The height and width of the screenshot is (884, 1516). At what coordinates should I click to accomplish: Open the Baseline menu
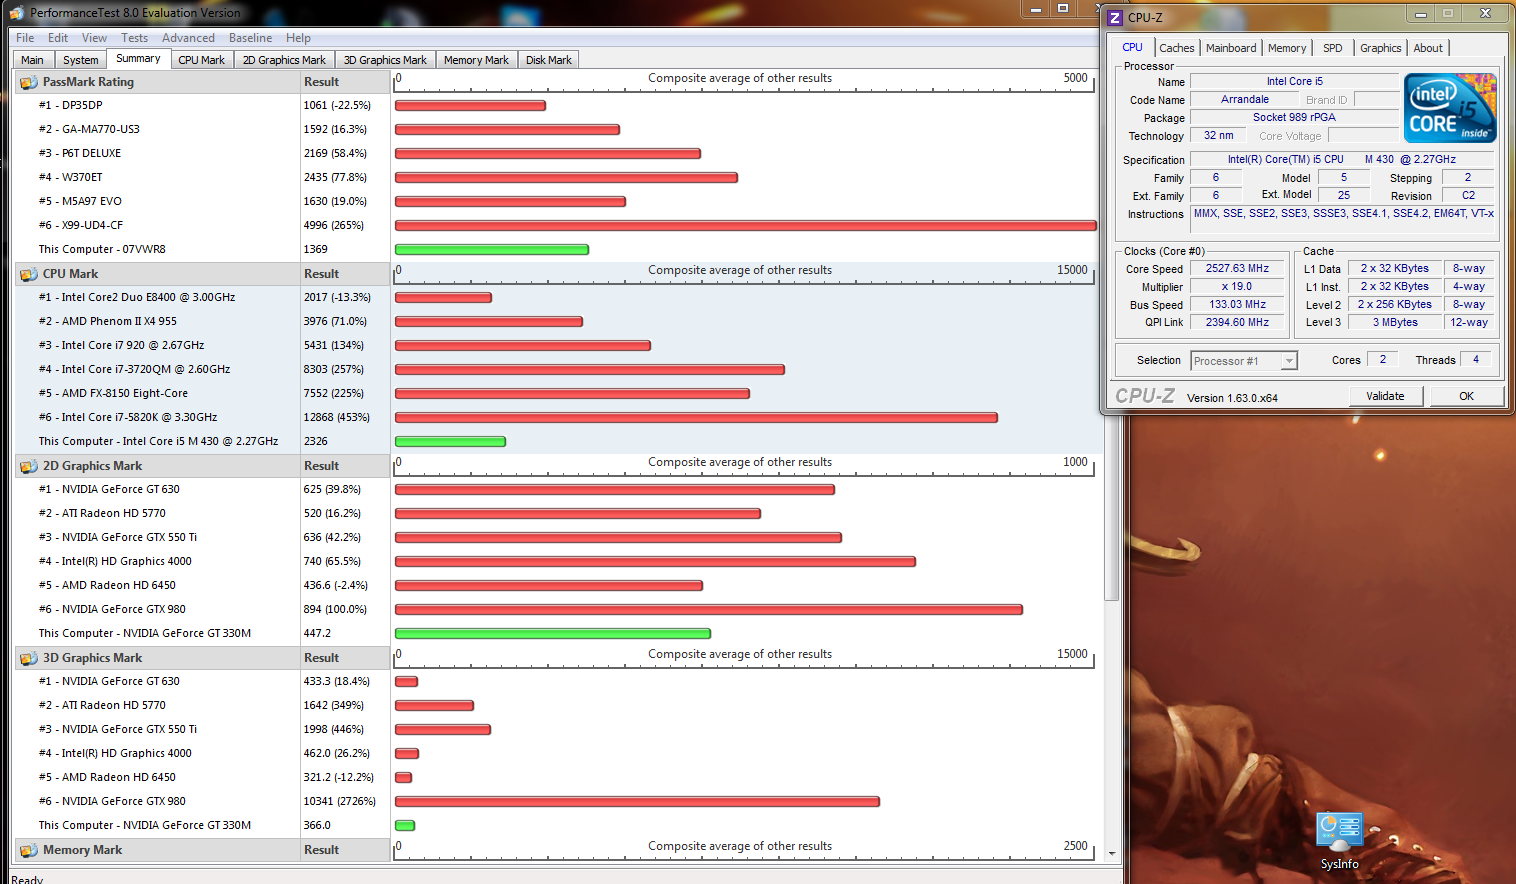pos(250,38)
